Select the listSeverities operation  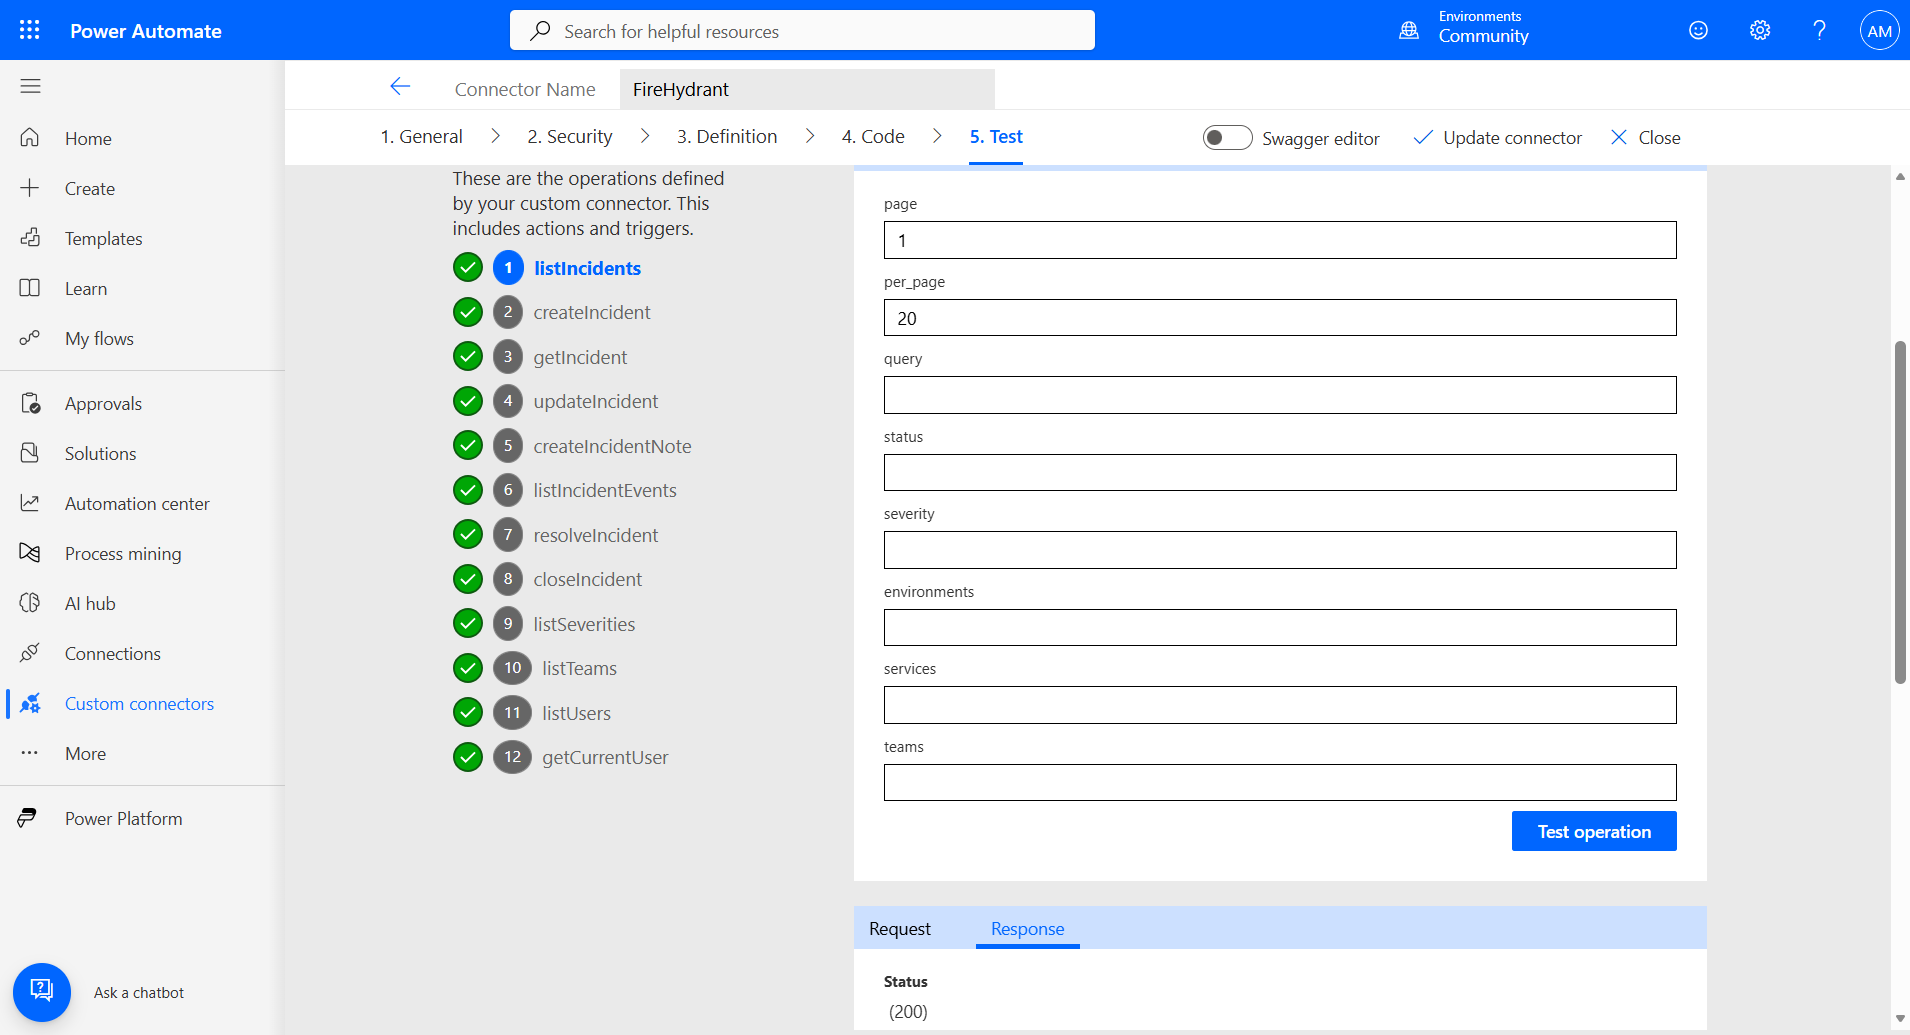pyautogui.click(x=584, y=624)
